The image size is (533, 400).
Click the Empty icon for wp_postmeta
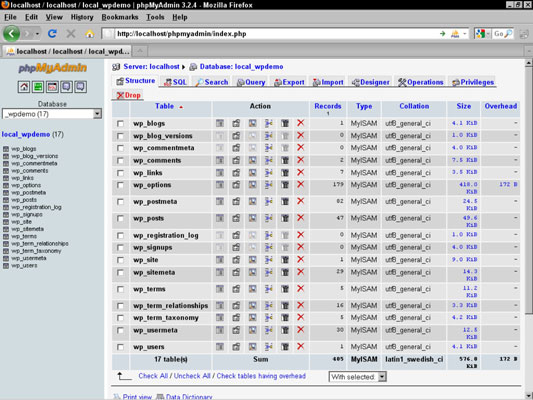coord(285,202)
